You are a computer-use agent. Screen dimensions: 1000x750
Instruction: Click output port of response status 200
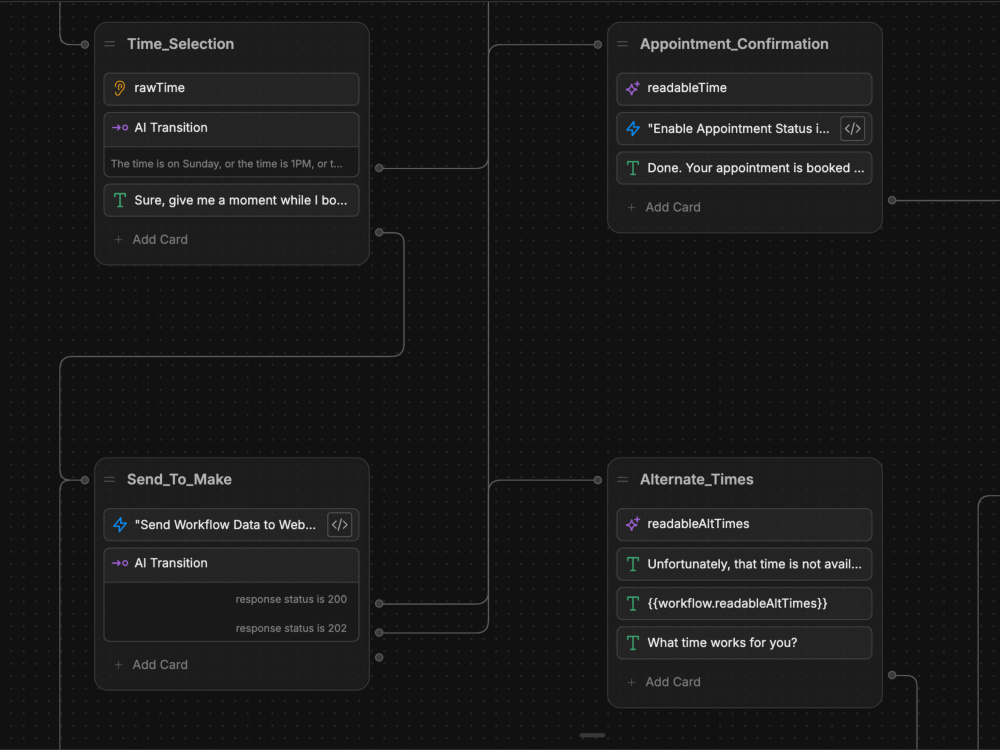[x=379, y=603]
